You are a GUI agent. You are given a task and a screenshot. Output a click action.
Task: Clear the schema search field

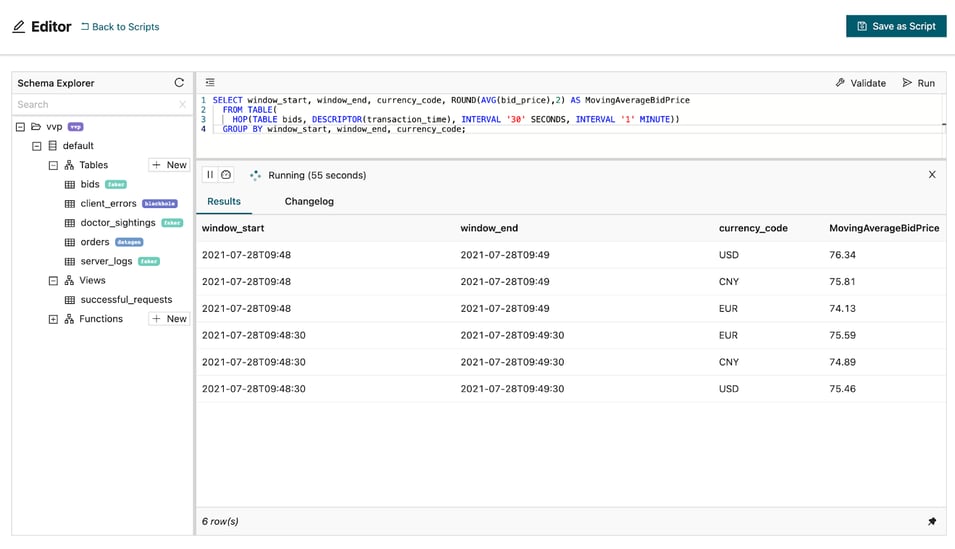coord(182,104)
